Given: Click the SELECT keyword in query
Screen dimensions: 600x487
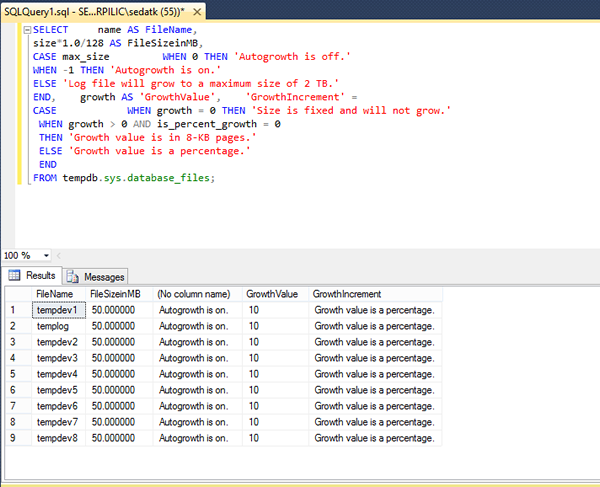Looking at the screenshot, I should coord(51,30).
